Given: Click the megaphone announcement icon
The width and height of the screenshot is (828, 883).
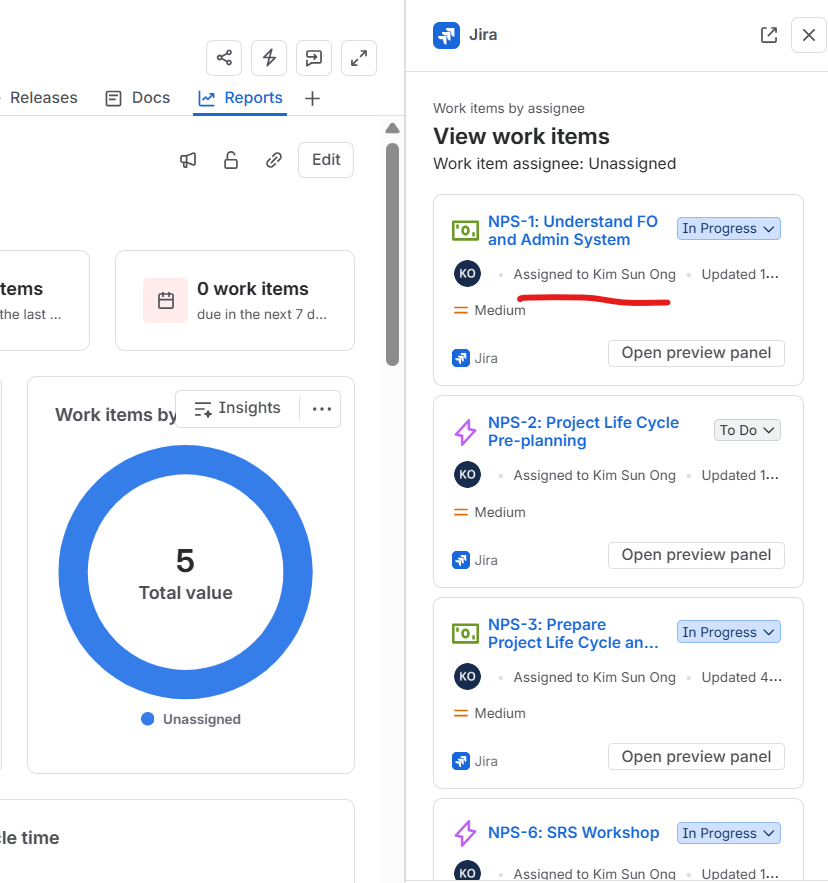Looking at the screenshot, I should [188, 160].
